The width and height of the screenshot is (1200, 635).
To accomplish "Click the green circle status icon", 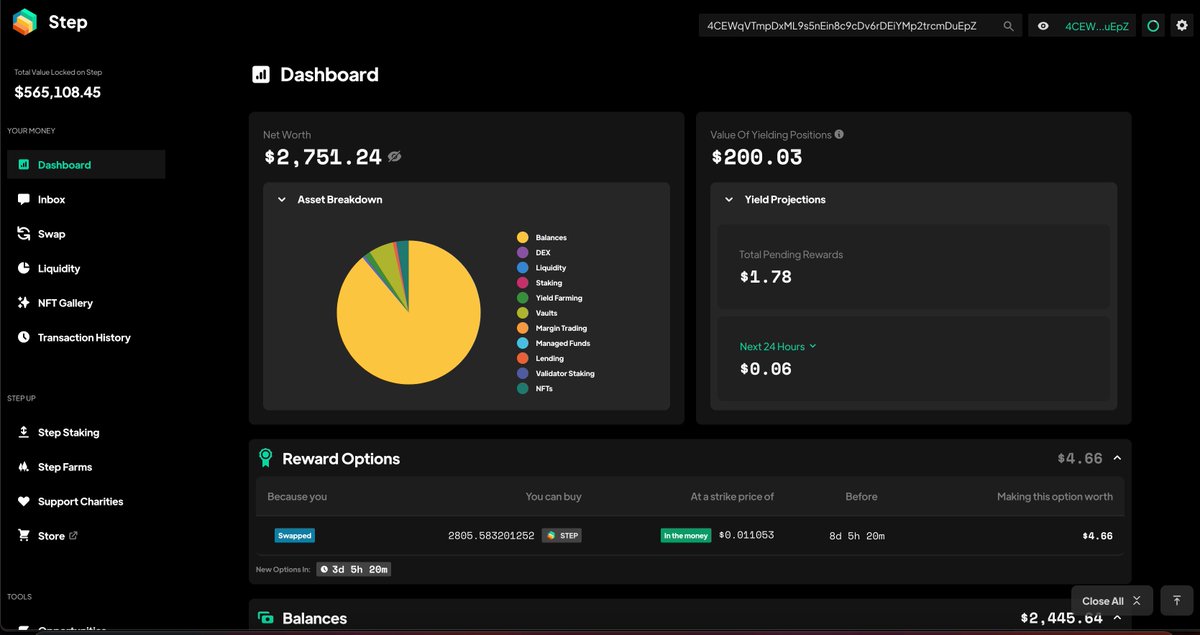I will pyautogui.click(x=1153, y=26).
